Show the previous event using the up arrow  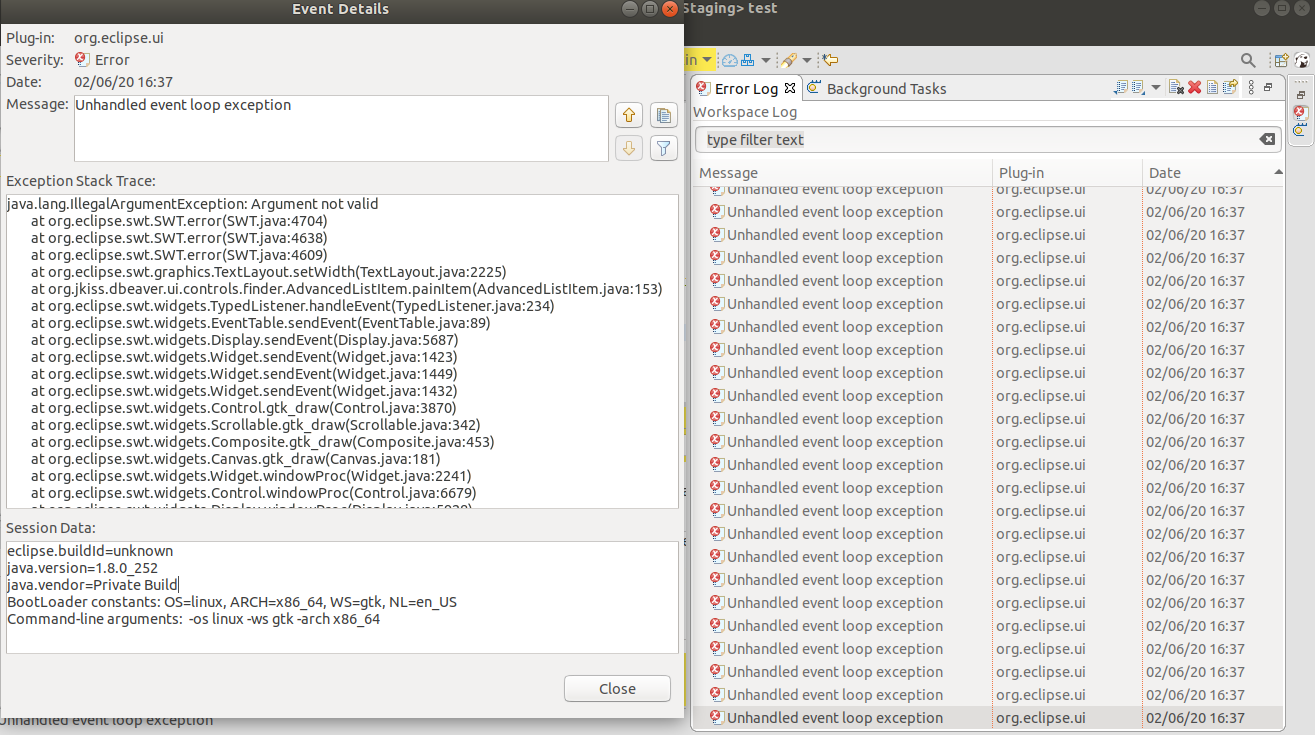pos(629,115)
